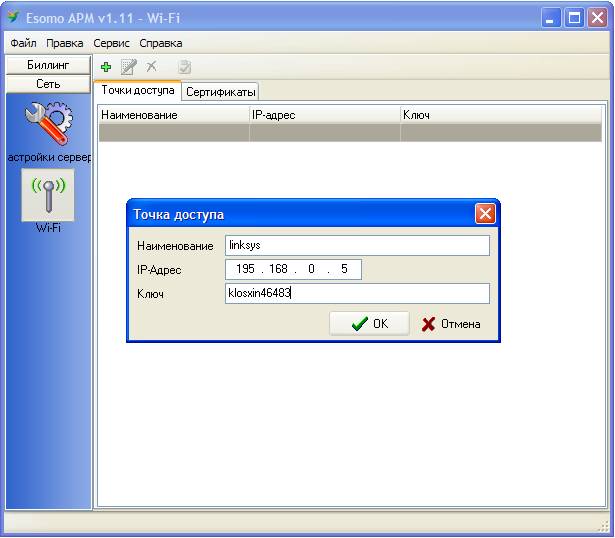Cancel the dialog with Отмена button

tap(451, 324)
